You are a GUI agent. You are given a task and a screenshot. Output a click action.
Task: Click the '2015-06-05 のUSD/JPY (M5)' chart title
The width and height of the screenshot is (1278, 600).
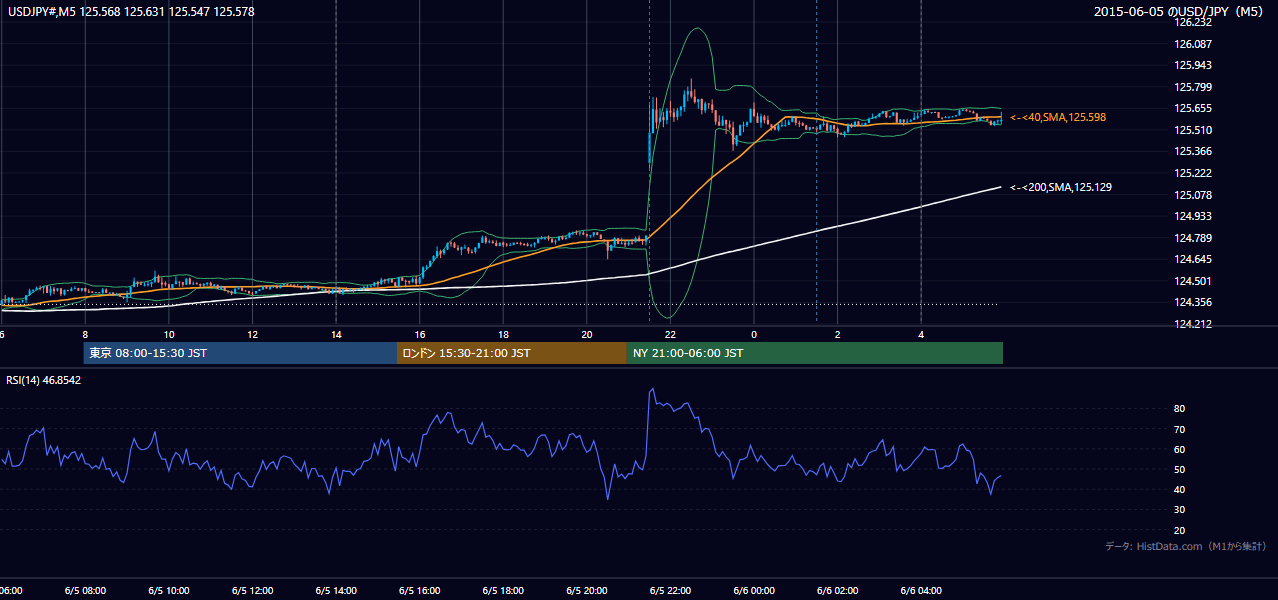click(1180, 11)
